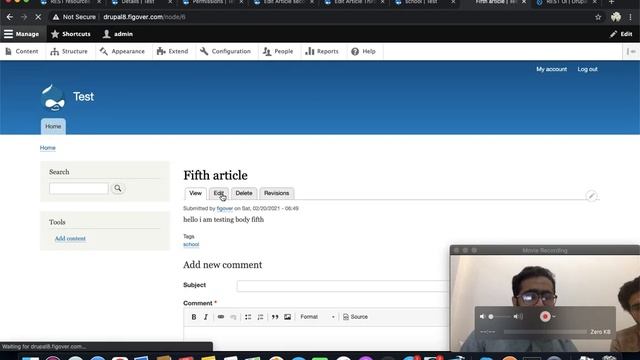Adjust the Movie Recording volume slider

point(500,316)
